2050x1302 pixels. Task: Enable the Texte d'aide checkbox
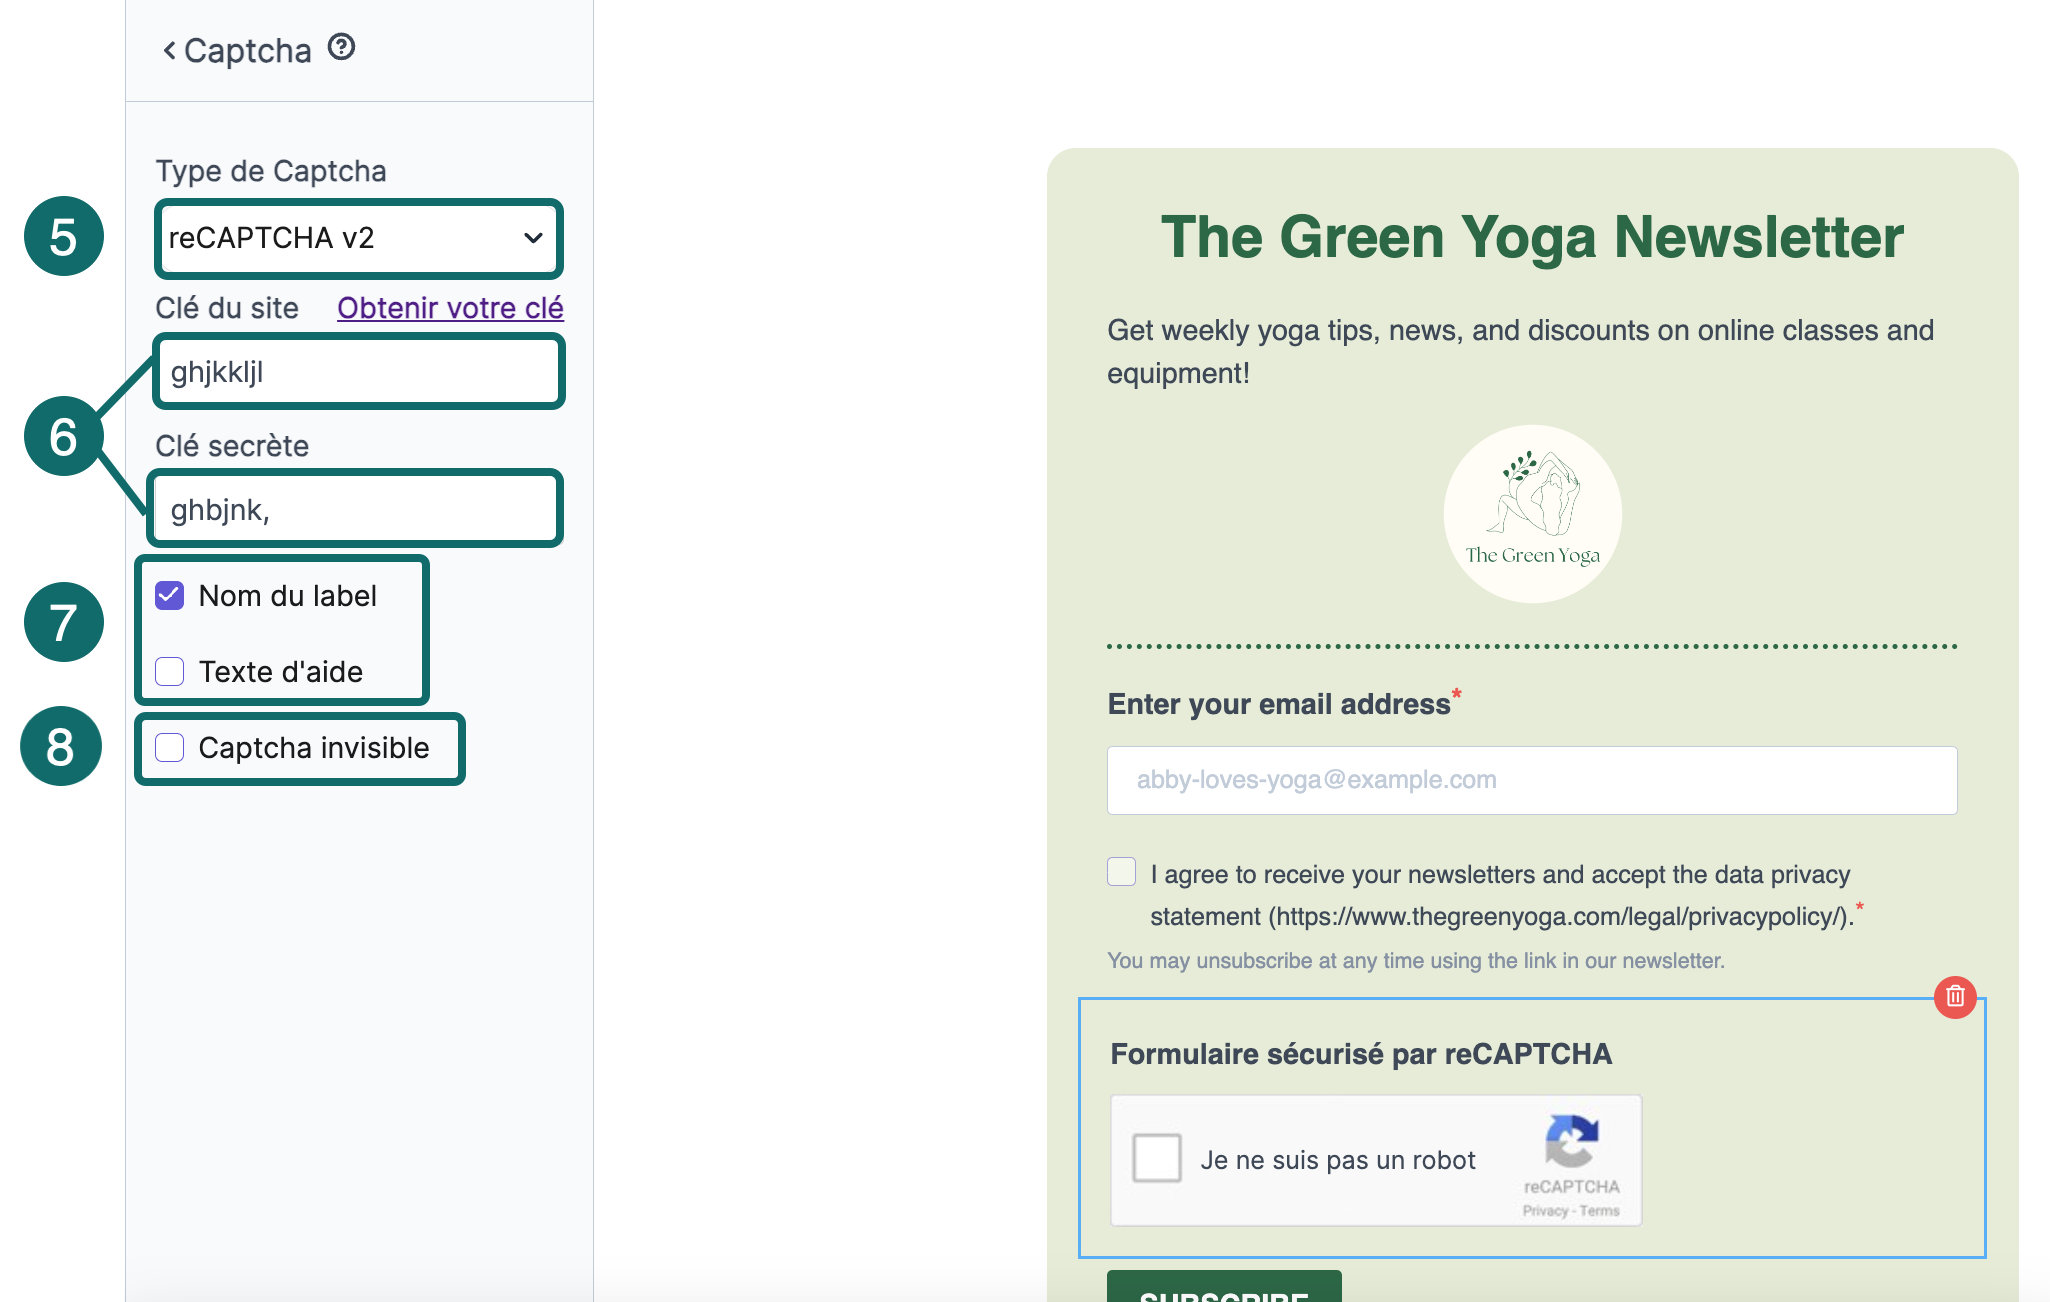coord(170,671)
